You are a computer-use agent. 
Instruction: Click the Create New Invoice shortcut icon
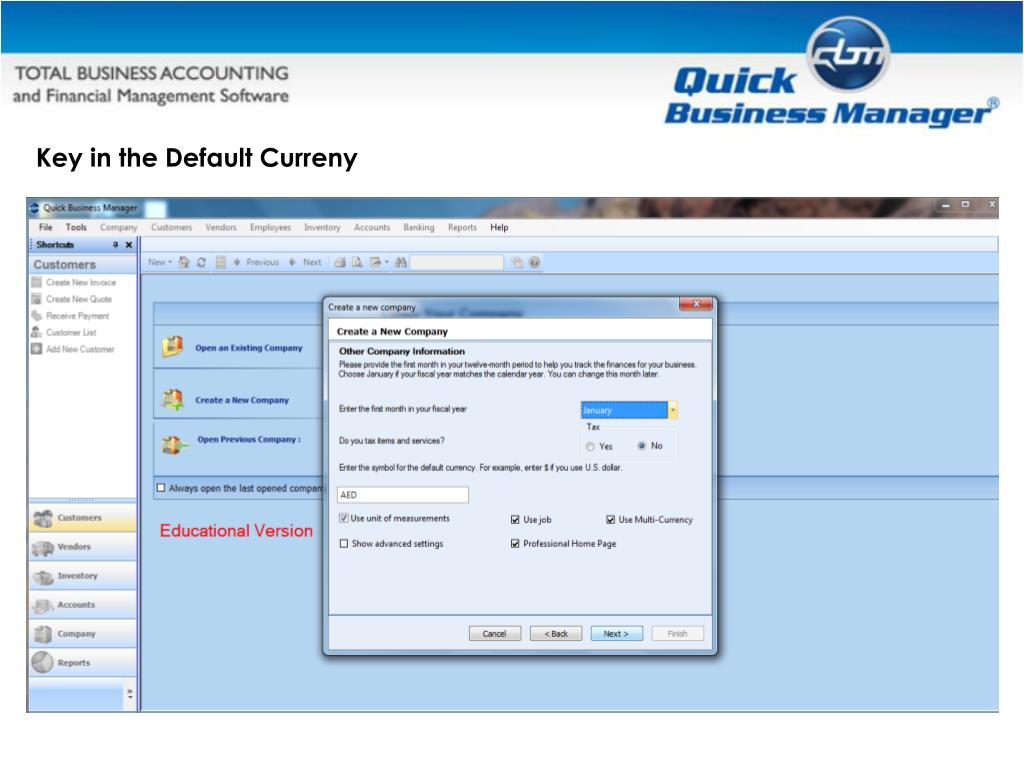37,282
